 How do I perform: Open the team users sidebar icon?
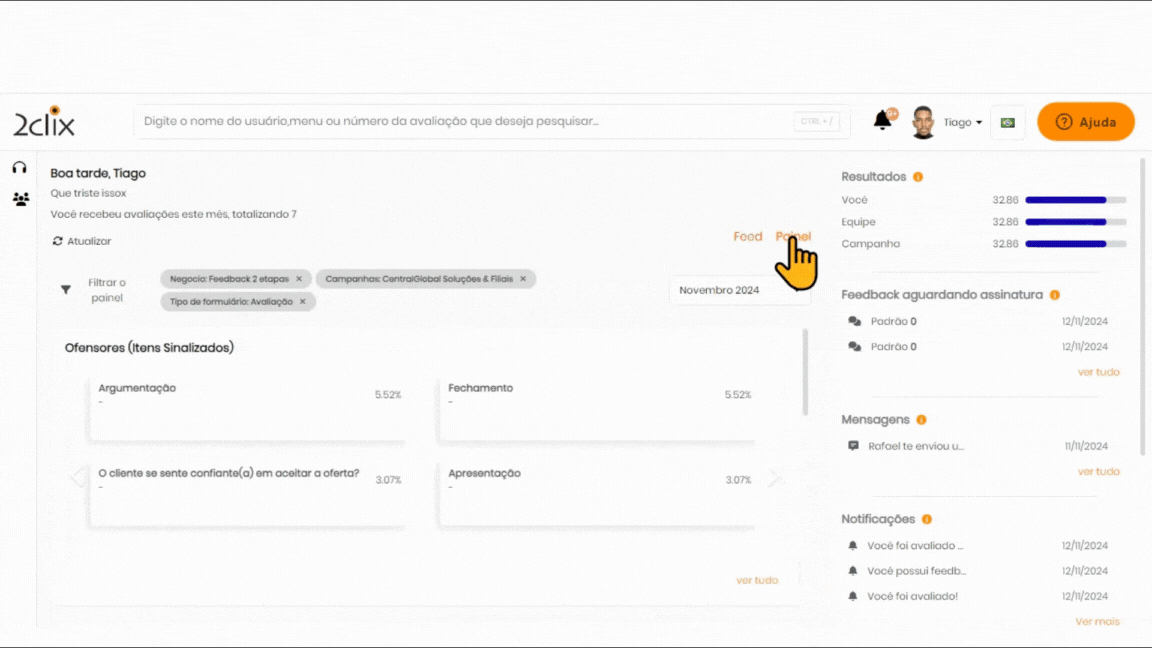[x=20, y=199]
